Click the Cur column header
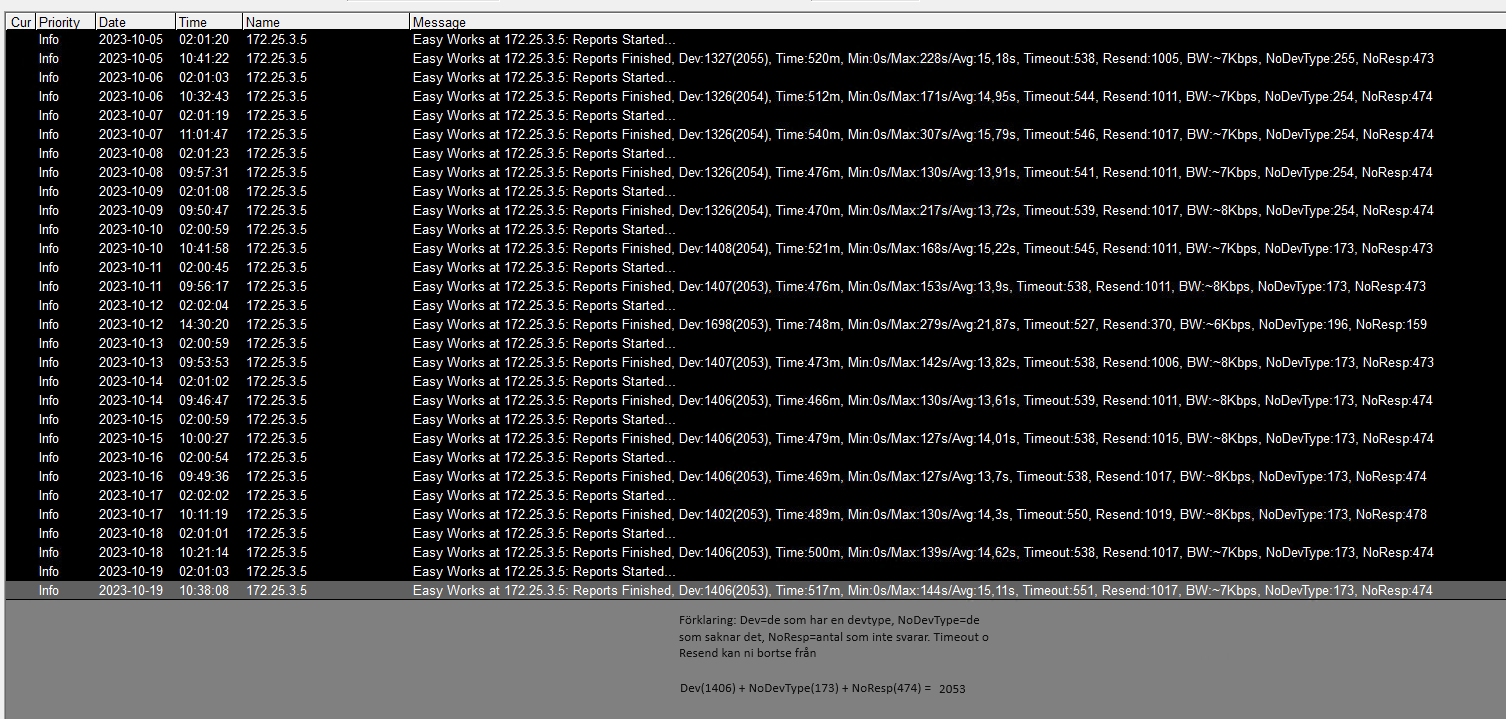Image resolution: width=1506 pixels, height=719 pixels. 21,22
